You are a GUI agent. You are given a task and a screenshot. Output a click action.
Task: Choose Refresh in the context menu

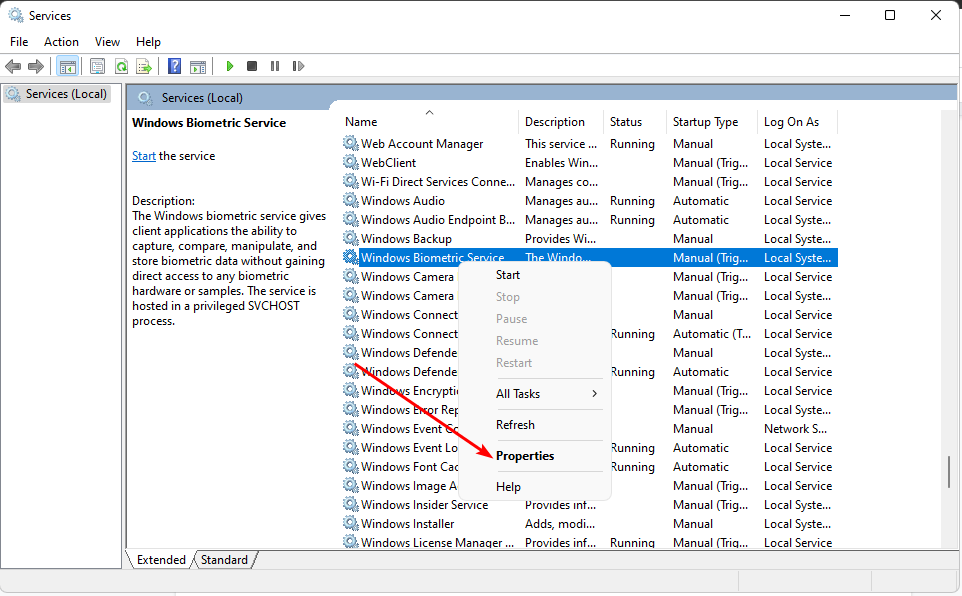[x=534, y=425]
